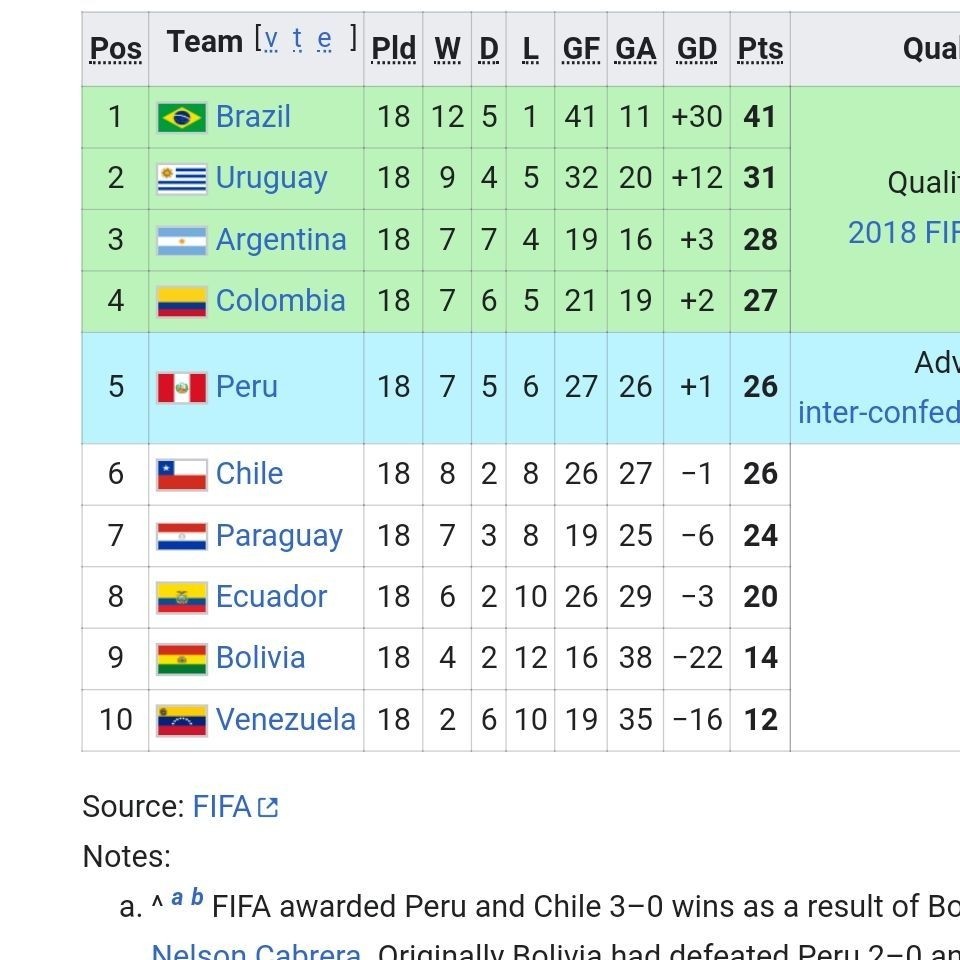Click the GD column header abbreviation

tap(697, 48)
